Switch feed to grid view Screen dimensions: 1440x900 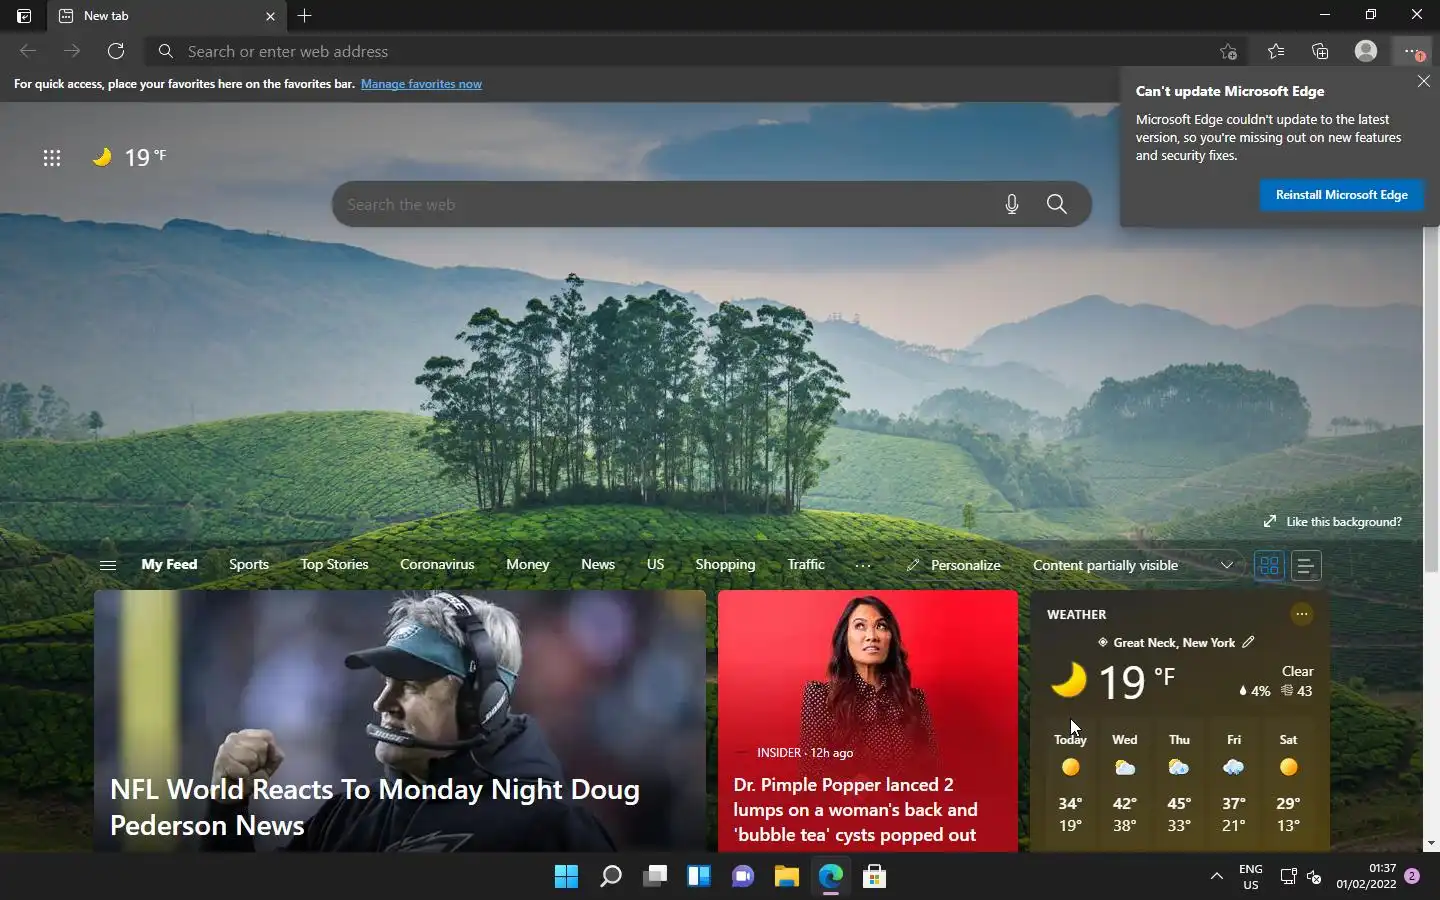point(1269,565)
